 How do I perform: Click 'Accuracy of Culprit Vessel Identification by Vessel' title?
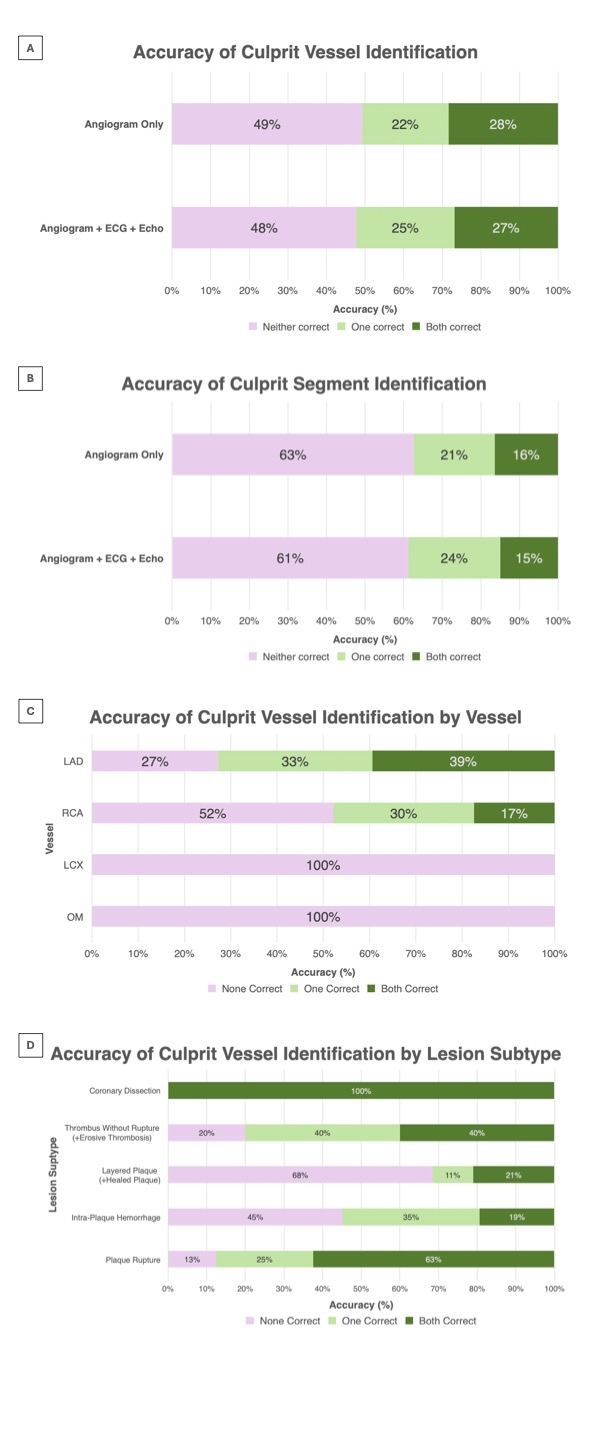click(306, 717)
